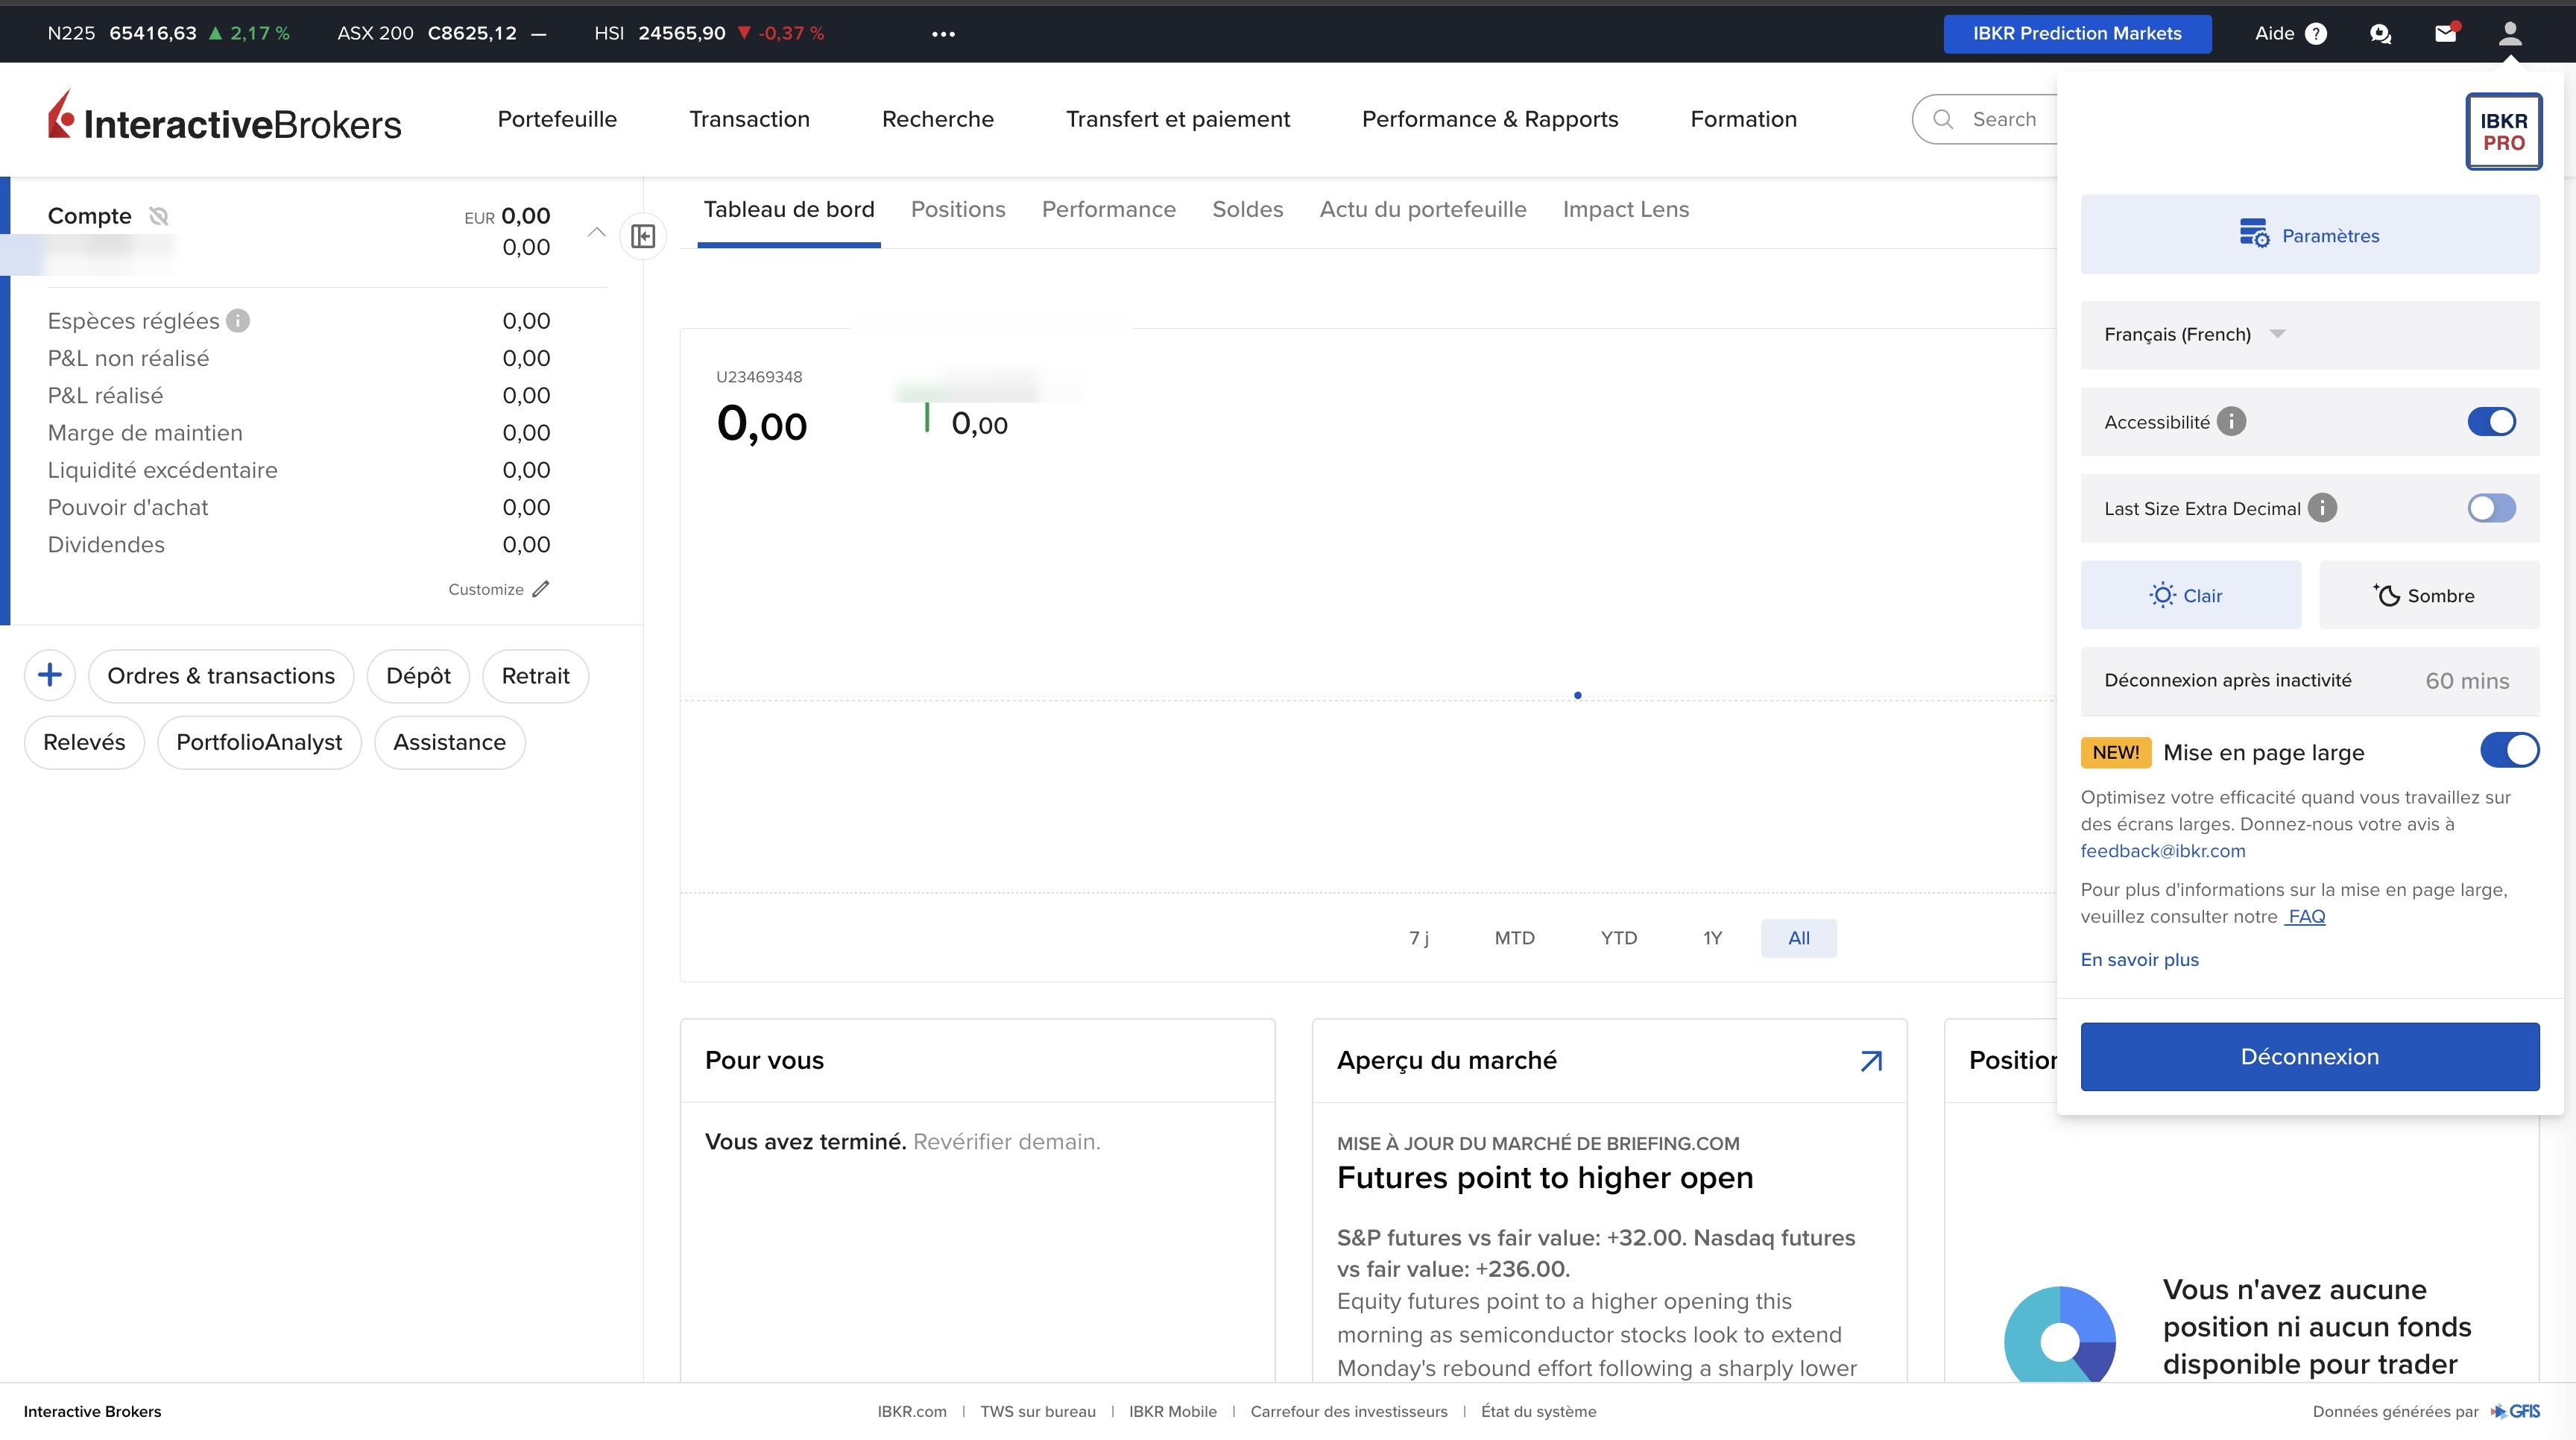Select the MTD chart range
The height and width of the screenshot is (1440, 2576).
1514,938
